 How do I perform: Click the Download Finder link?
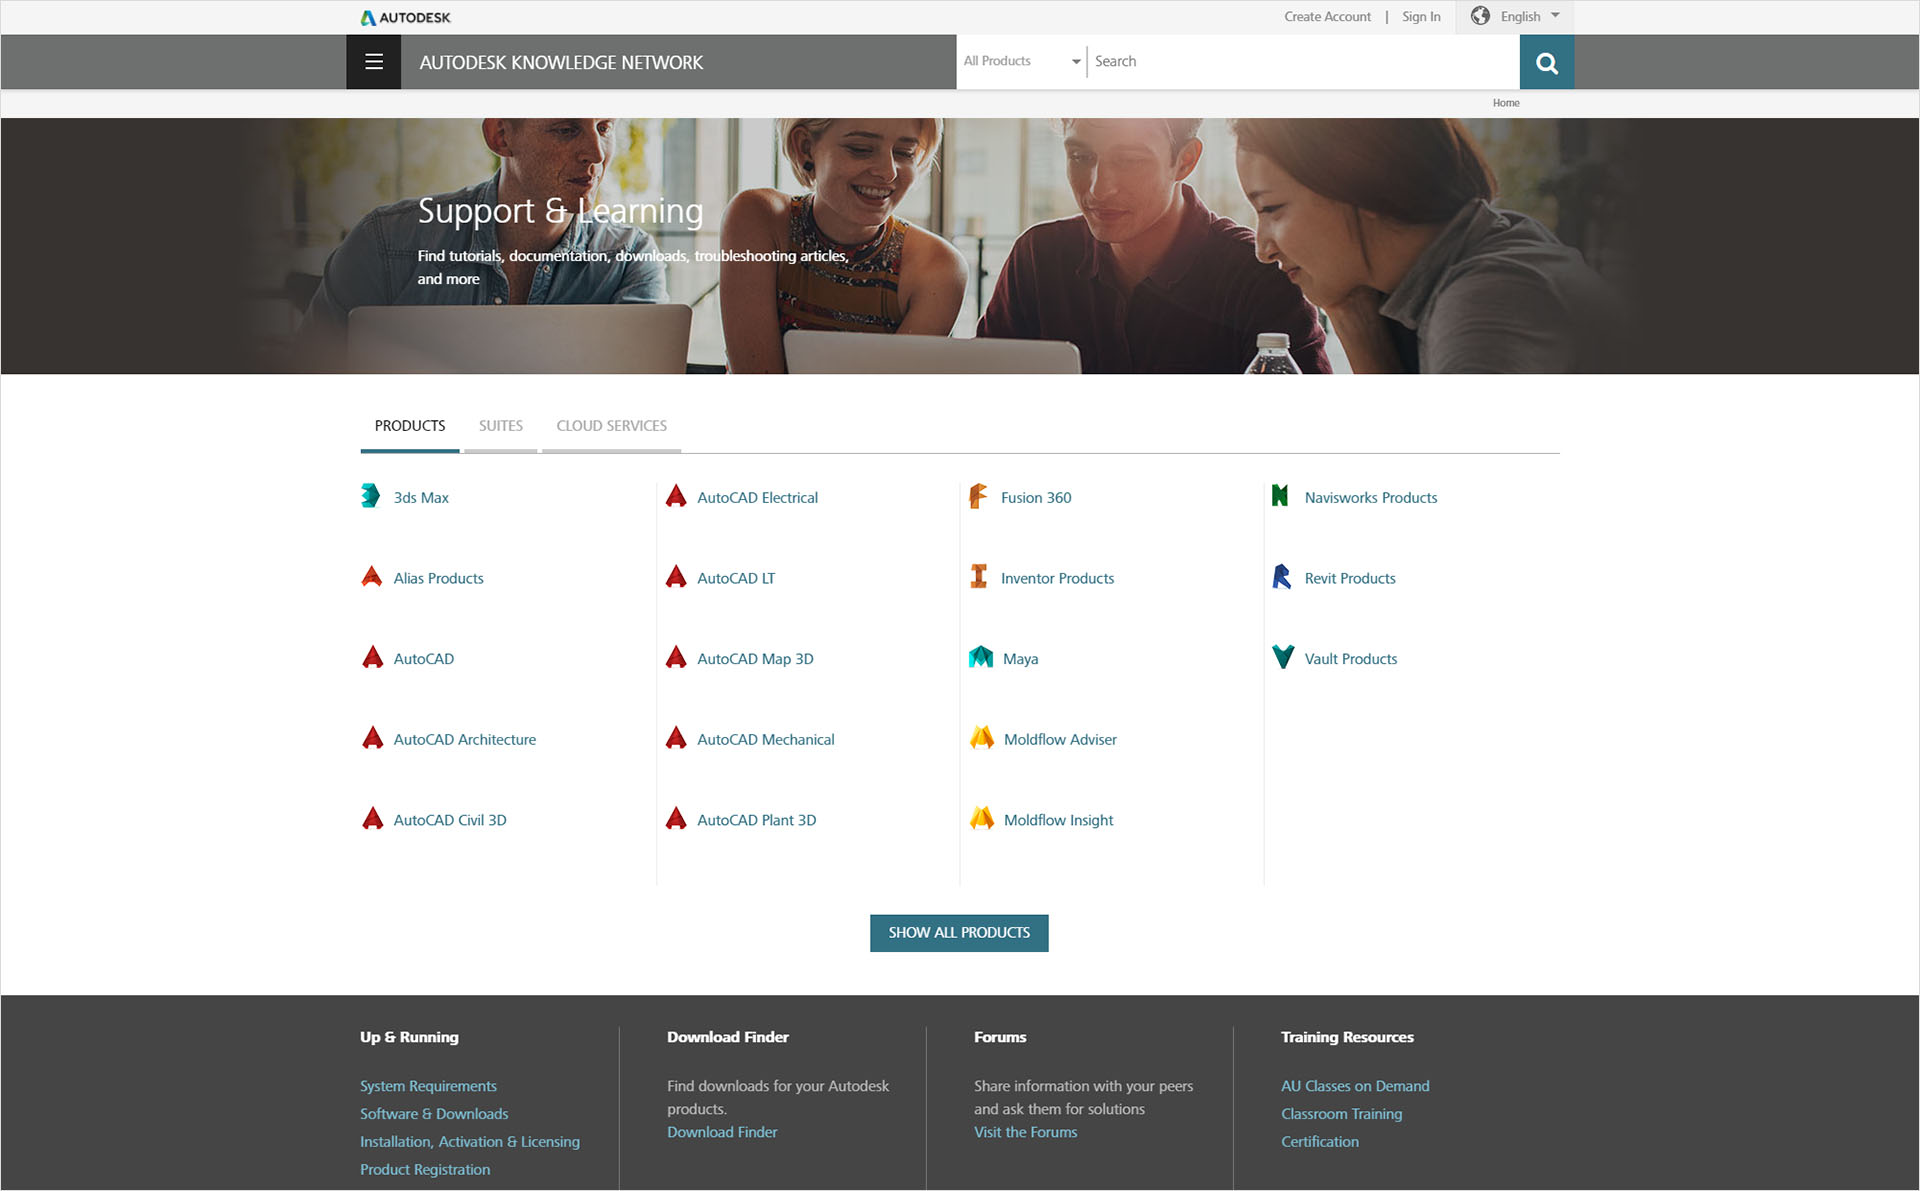(x=722, y=1132)
